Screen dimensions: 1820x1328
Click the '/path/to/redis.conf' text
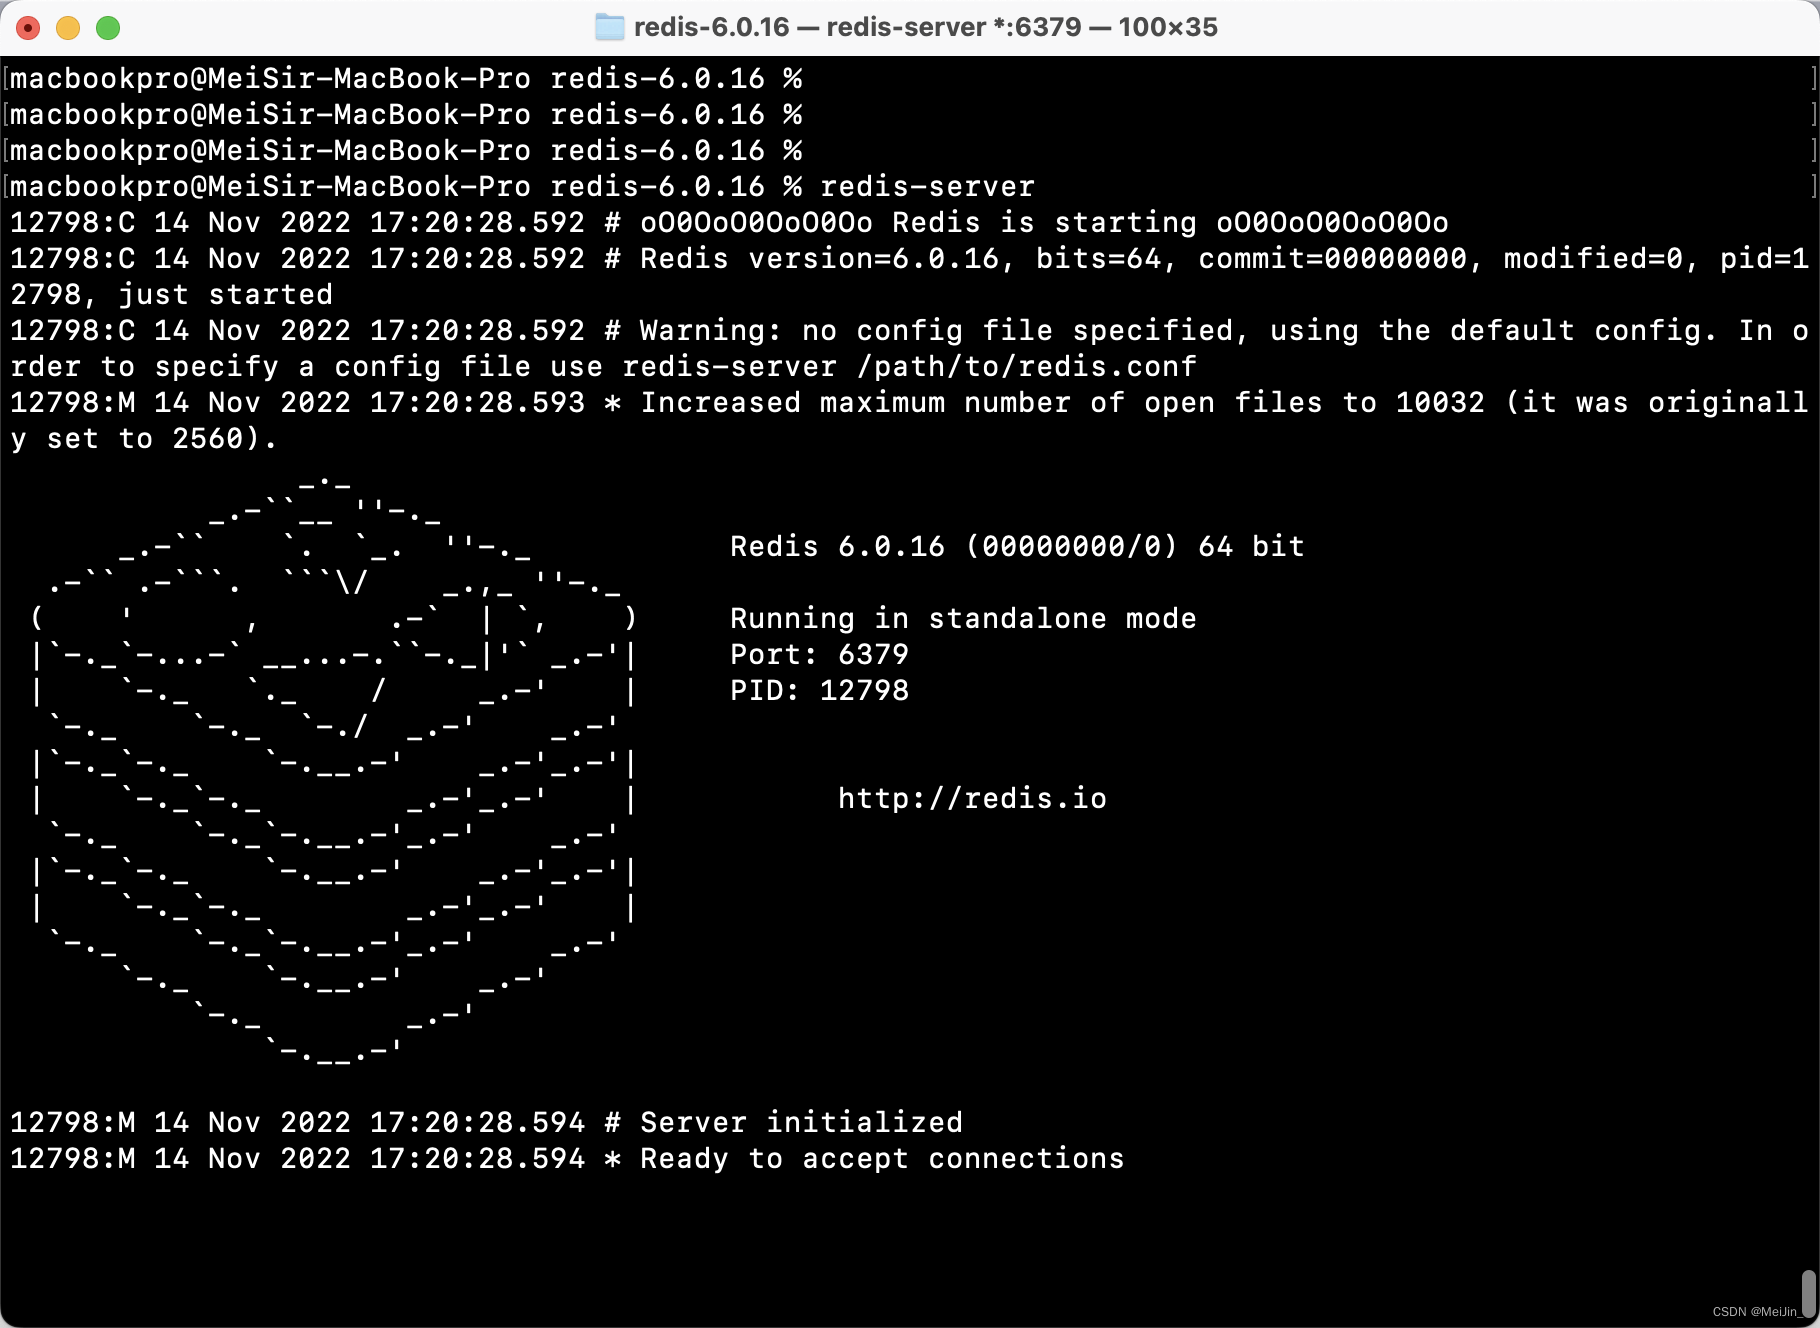pyautogui.click(x=1026, y=367)
